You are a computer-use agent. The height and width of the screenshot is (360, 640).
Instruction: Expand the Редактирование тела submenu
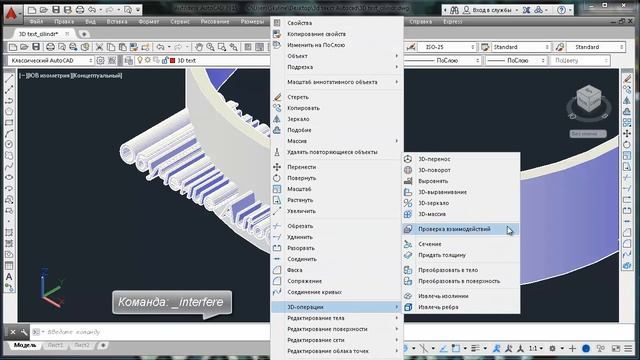click(337, 318)
